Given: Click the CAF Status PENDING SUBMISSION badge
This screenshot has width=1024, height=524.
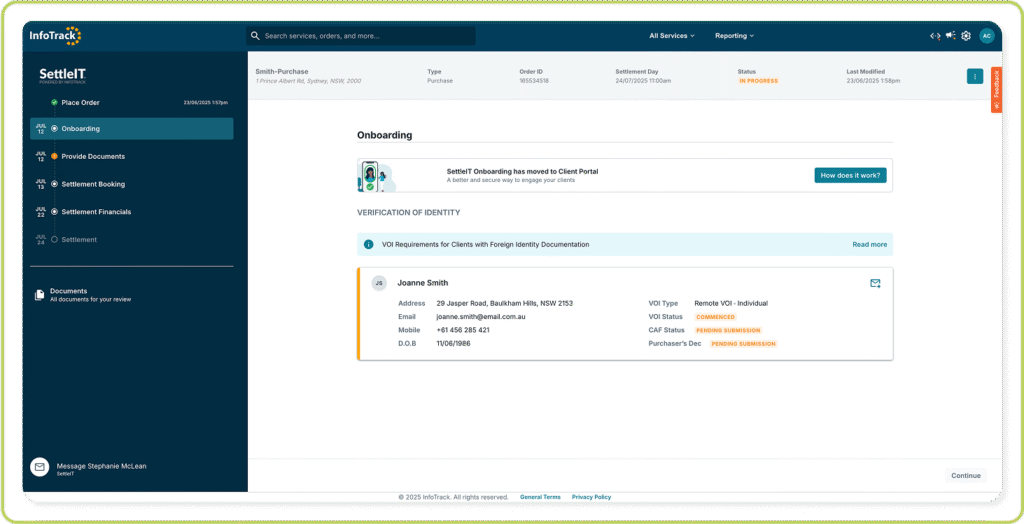Looking at the screenshot, I should coord(728,330).
